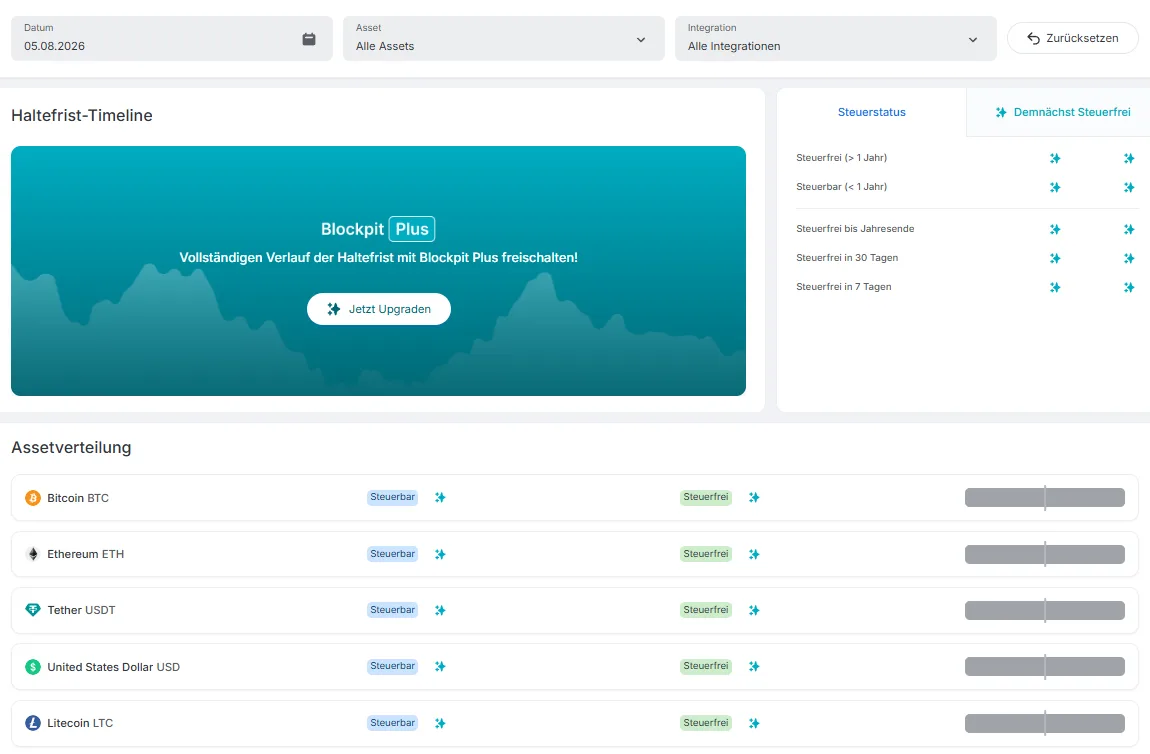Click the Plus sparkle beside Tether's Steuerfrei badge
This screenshot has width=1150, height=754.
[754, 610]
